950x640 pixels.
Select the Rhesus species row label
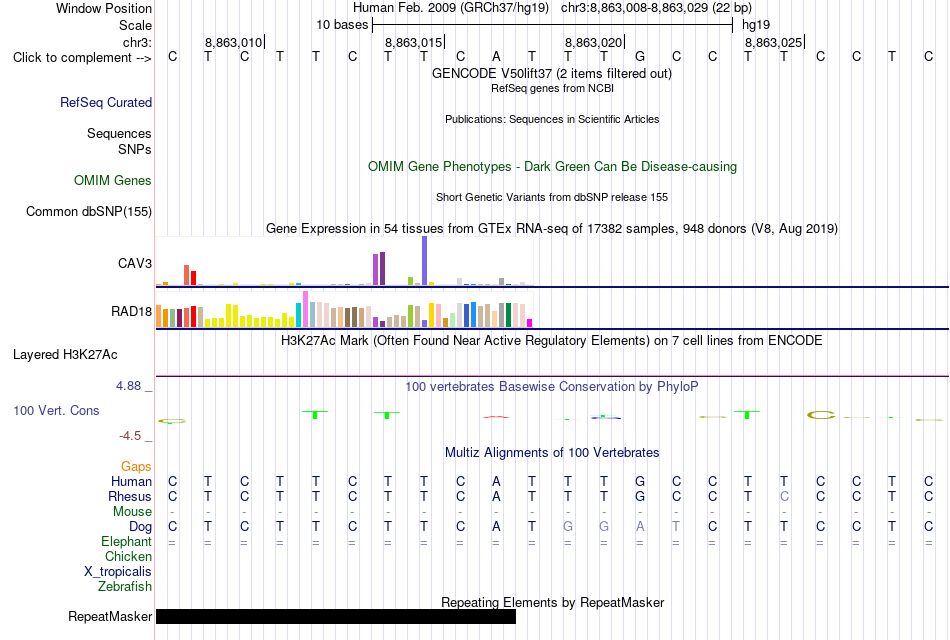pos(130,496)
